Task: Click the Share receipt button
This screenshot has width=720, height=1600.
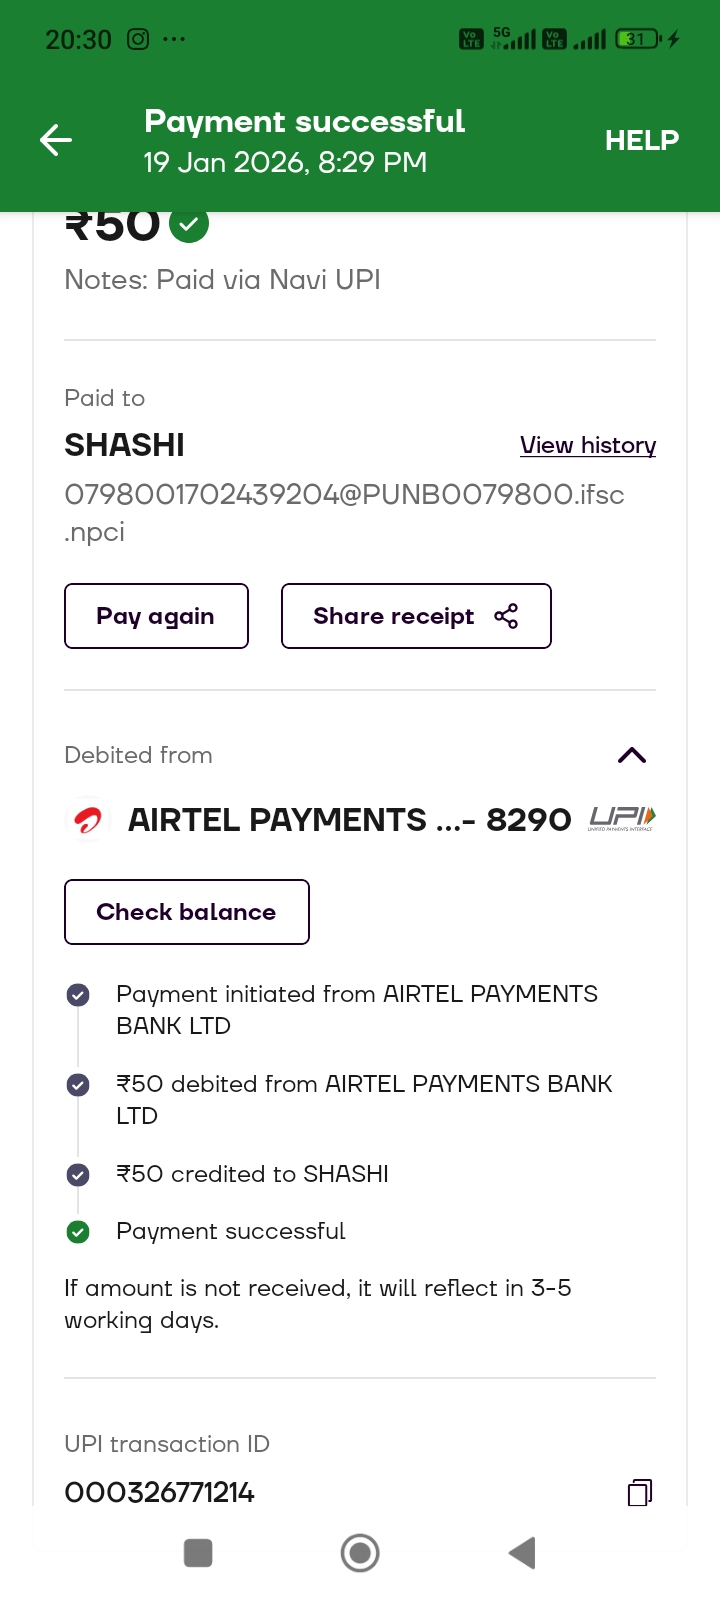Action: click(x=415, y=616)
